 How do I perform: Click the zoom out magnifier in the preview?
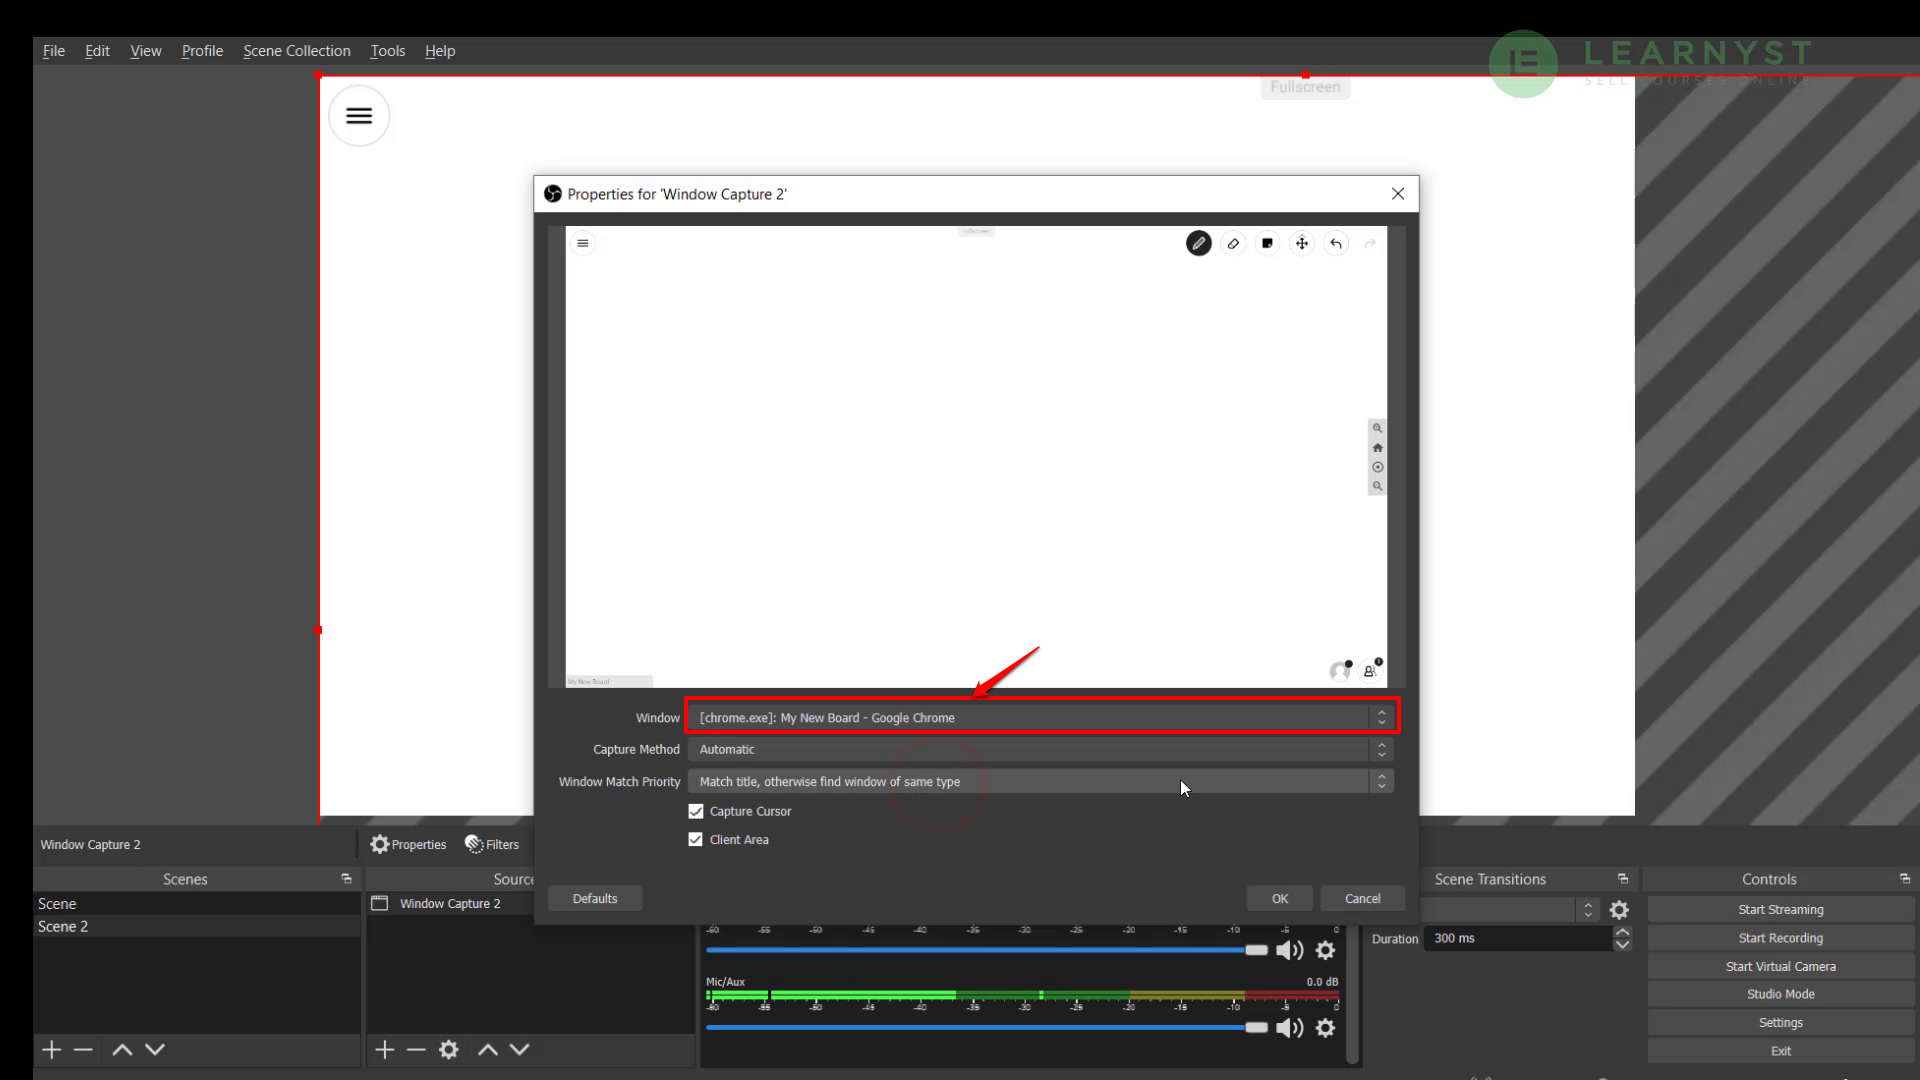coord(1377,486)
